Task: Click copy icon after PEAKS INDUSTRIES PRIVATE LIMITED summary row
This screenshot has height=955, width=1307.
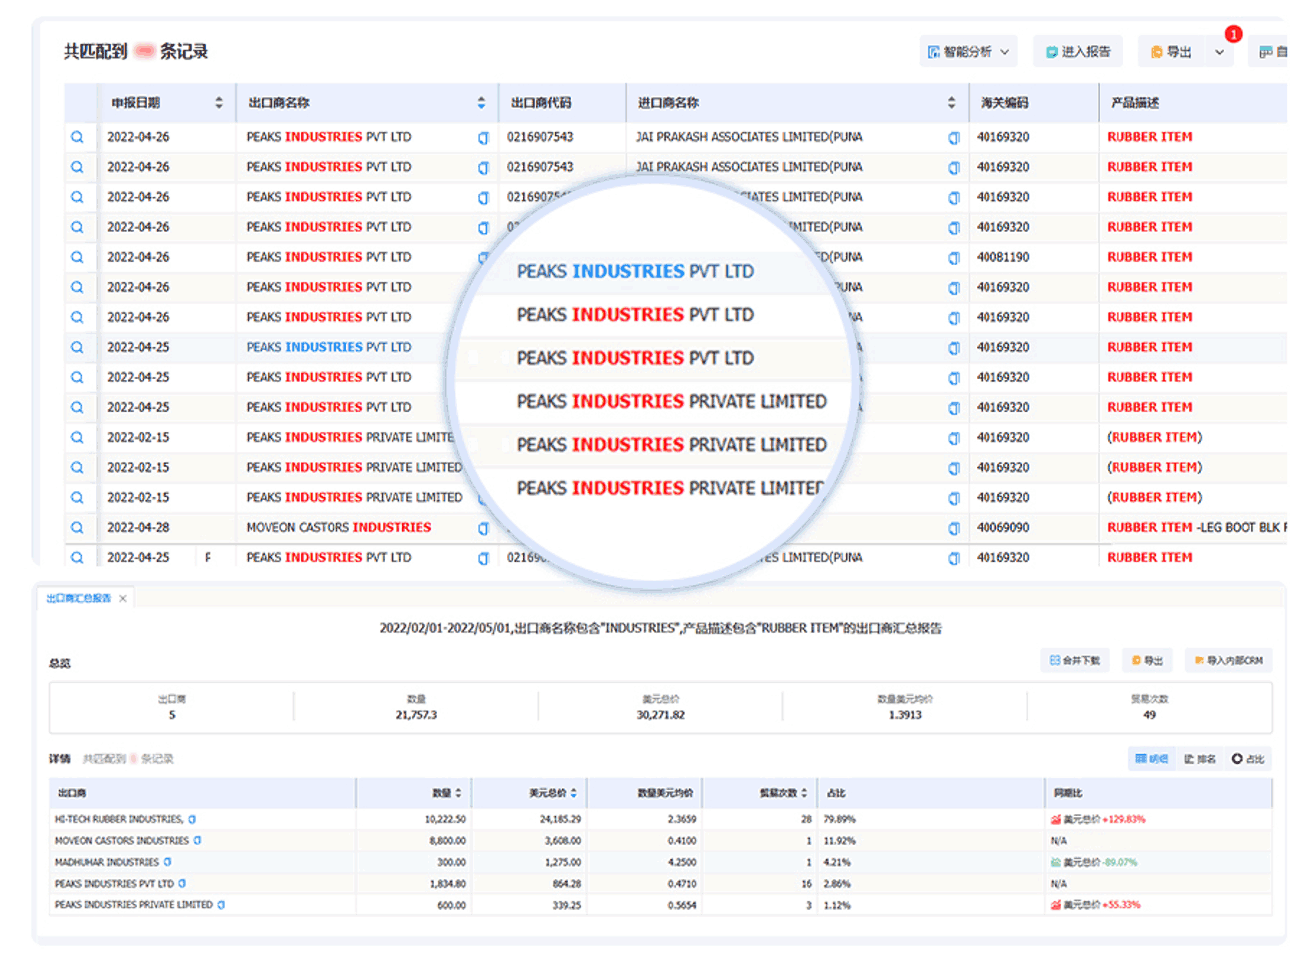Action: [x=221, y=905]
